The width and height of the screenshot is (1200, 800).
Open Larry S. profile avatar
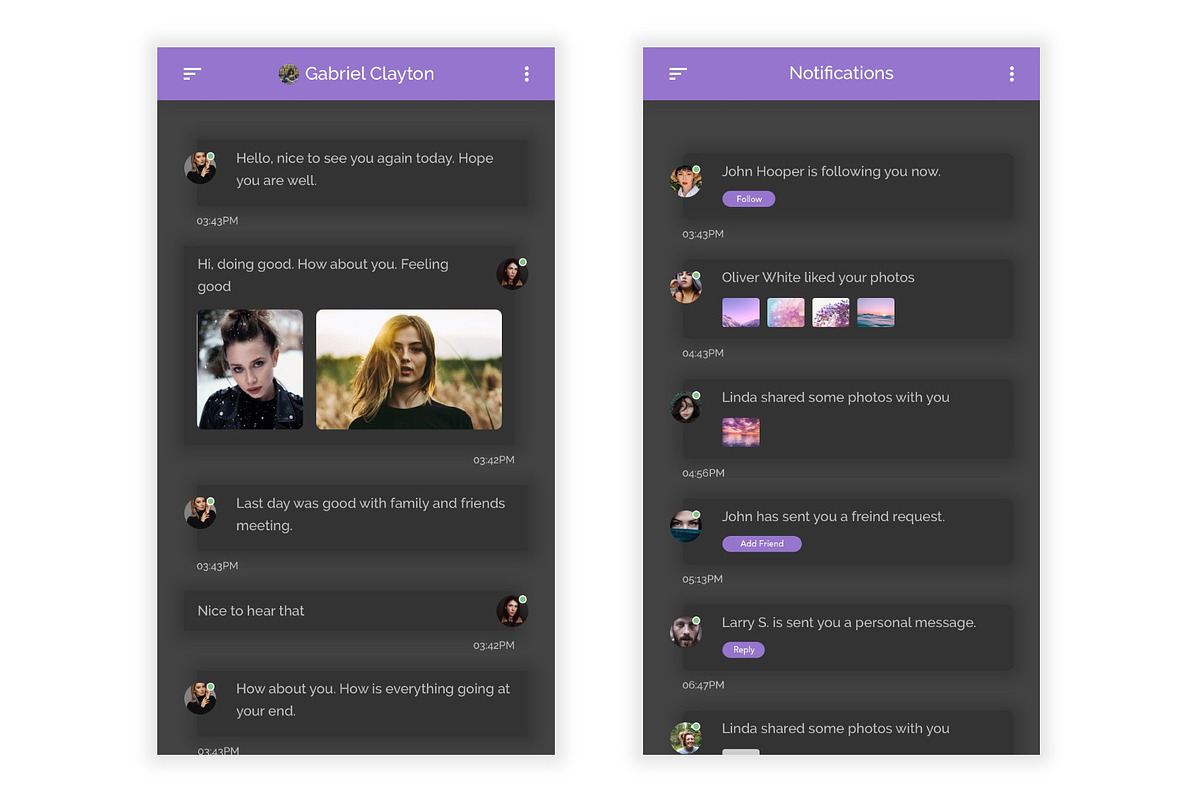click(686, 632)
